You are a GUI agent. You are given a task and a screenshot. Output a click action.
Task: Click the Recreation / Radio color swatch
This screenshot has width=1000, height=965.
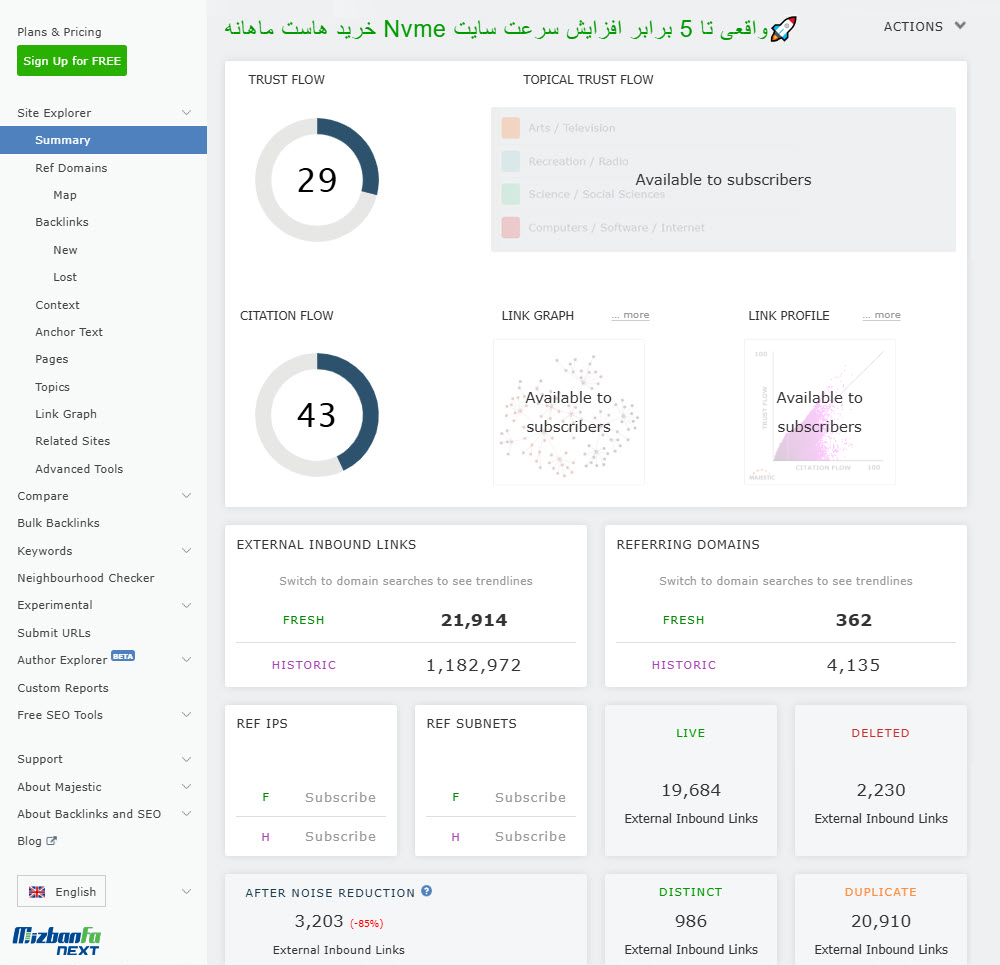coord(511,161)
